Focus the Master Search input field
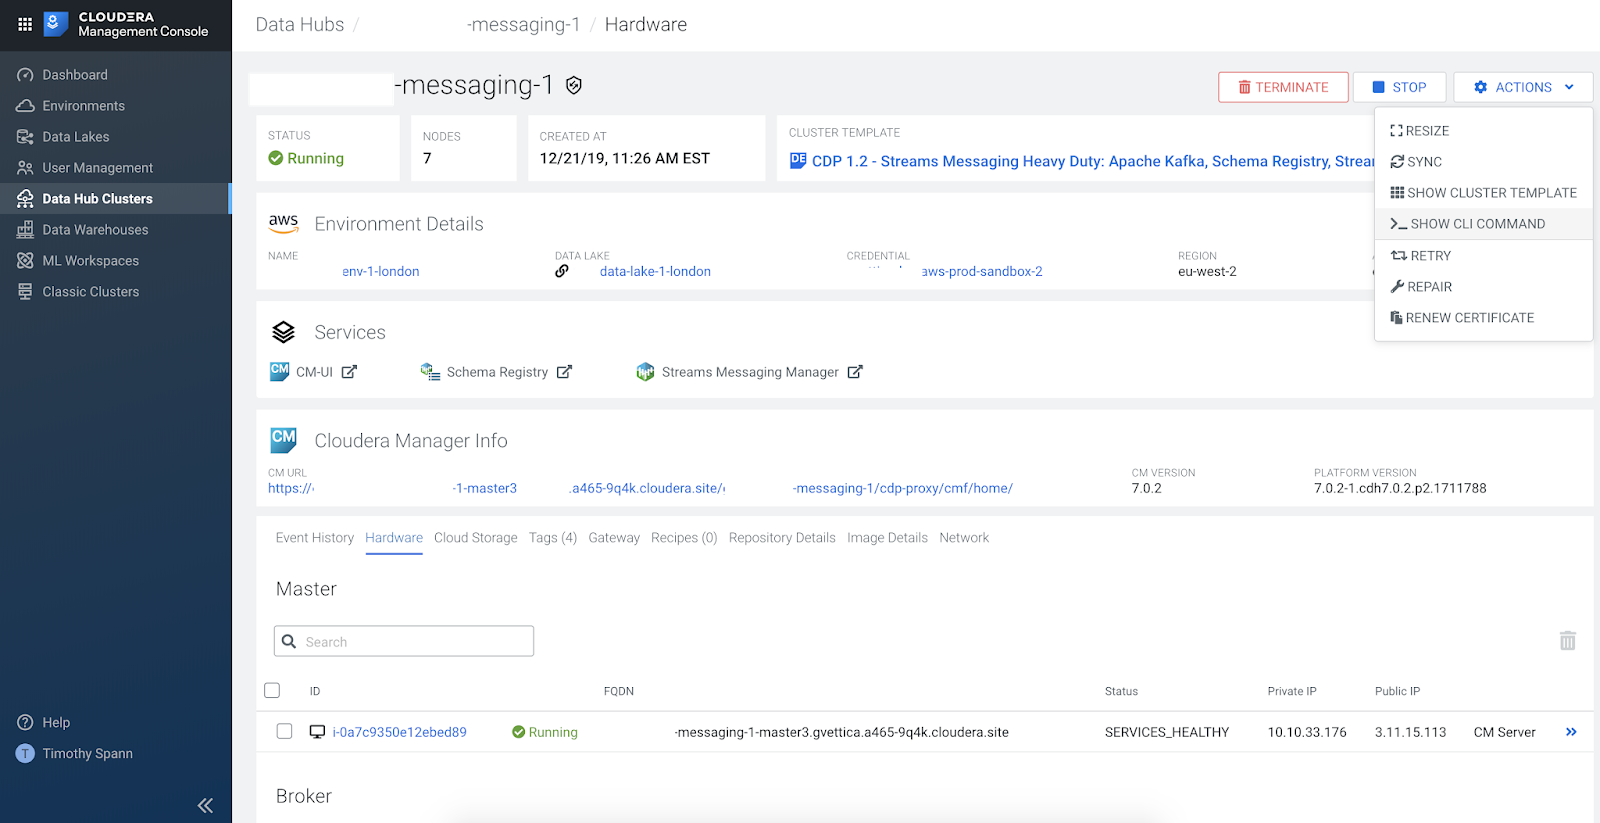Screen dimensions: 1600x823 pyautogui.click(x=404, y=641)
